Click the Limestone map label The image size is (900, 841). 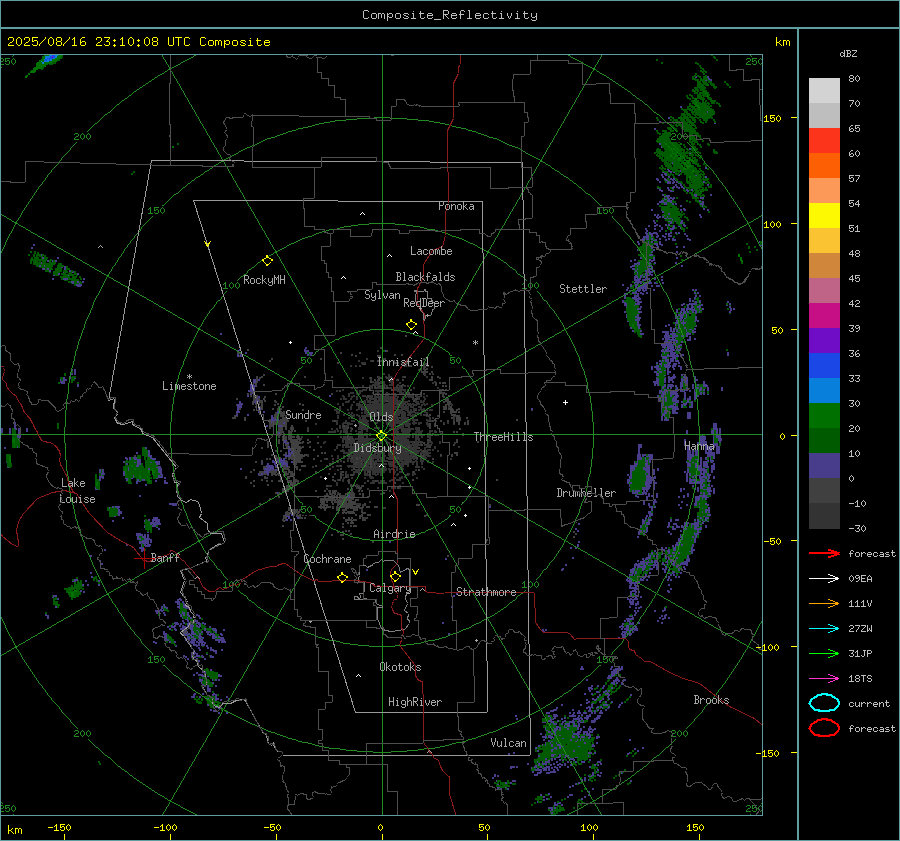point(189,386)
